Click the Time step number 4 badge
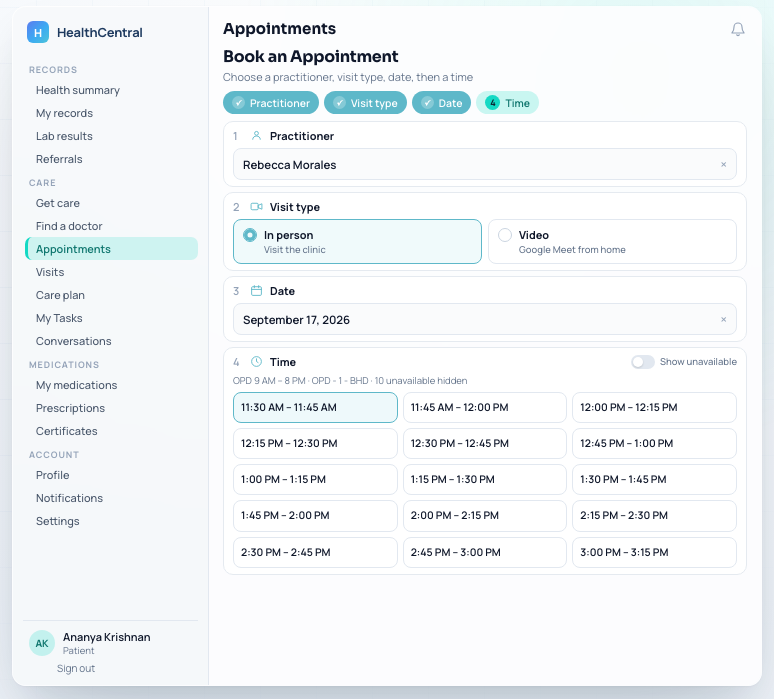774x699 pixels. pos(492,103)
